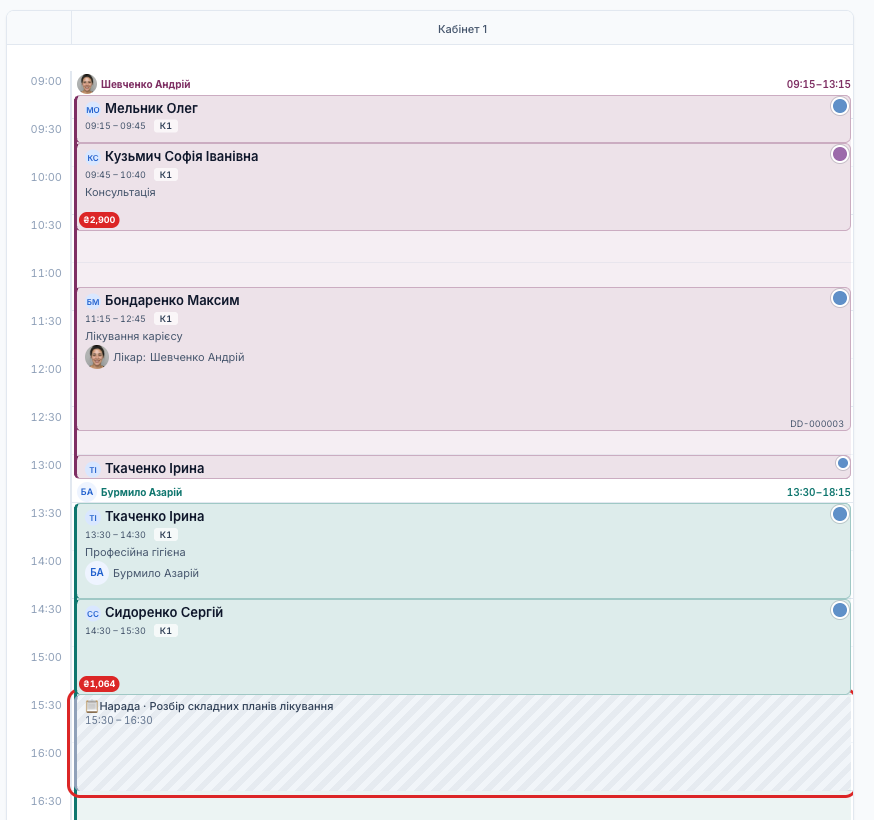Click the shift time range 09:15–13:15

[x=818, y=84]
